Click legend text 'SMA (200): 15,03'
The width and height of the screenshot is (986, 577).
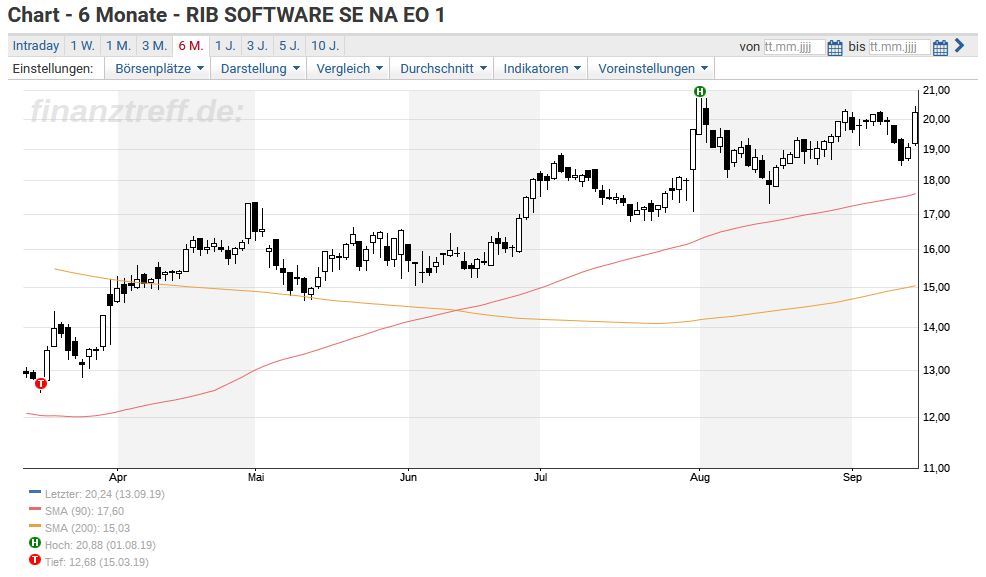(x=87, y=528)
